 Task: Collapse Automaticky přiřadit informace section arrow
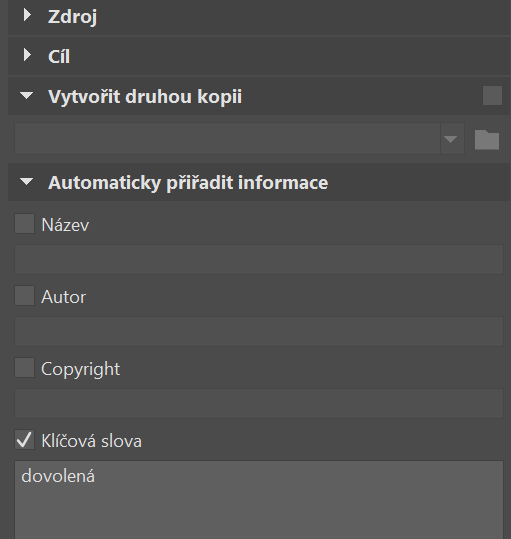26,182
